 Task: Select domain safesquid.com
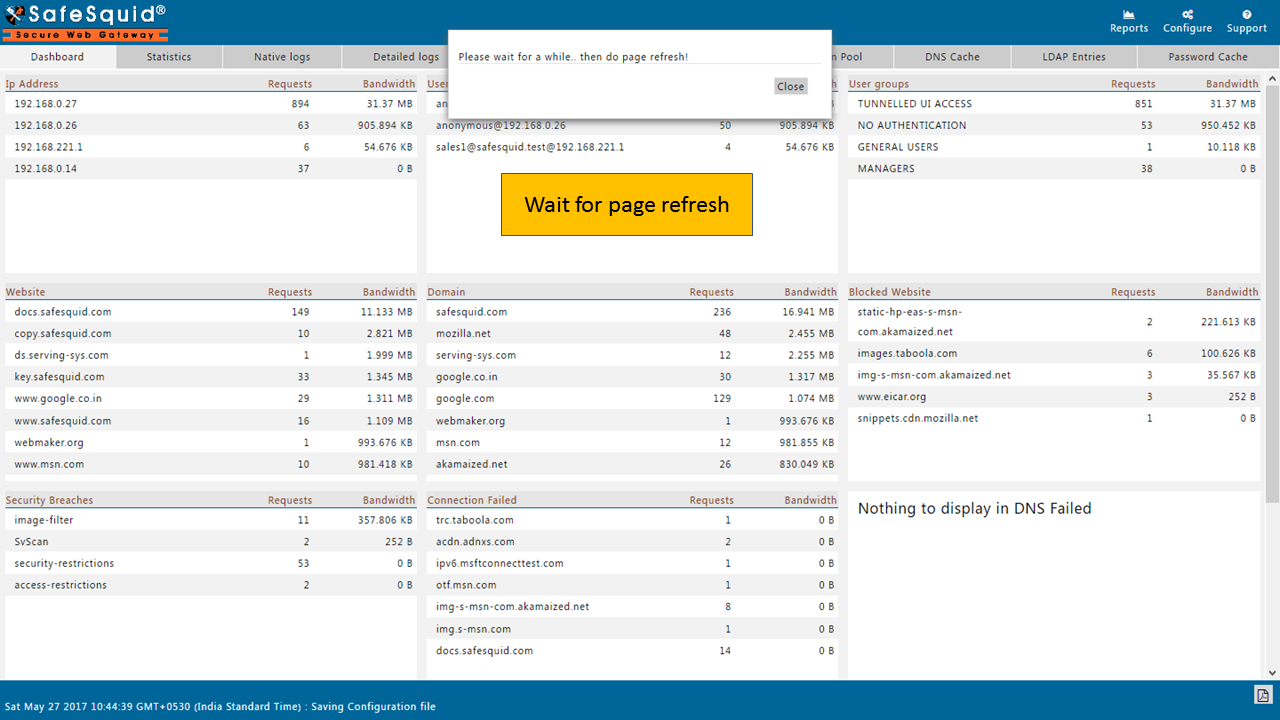pyautogui.click(x=632, y=312)
